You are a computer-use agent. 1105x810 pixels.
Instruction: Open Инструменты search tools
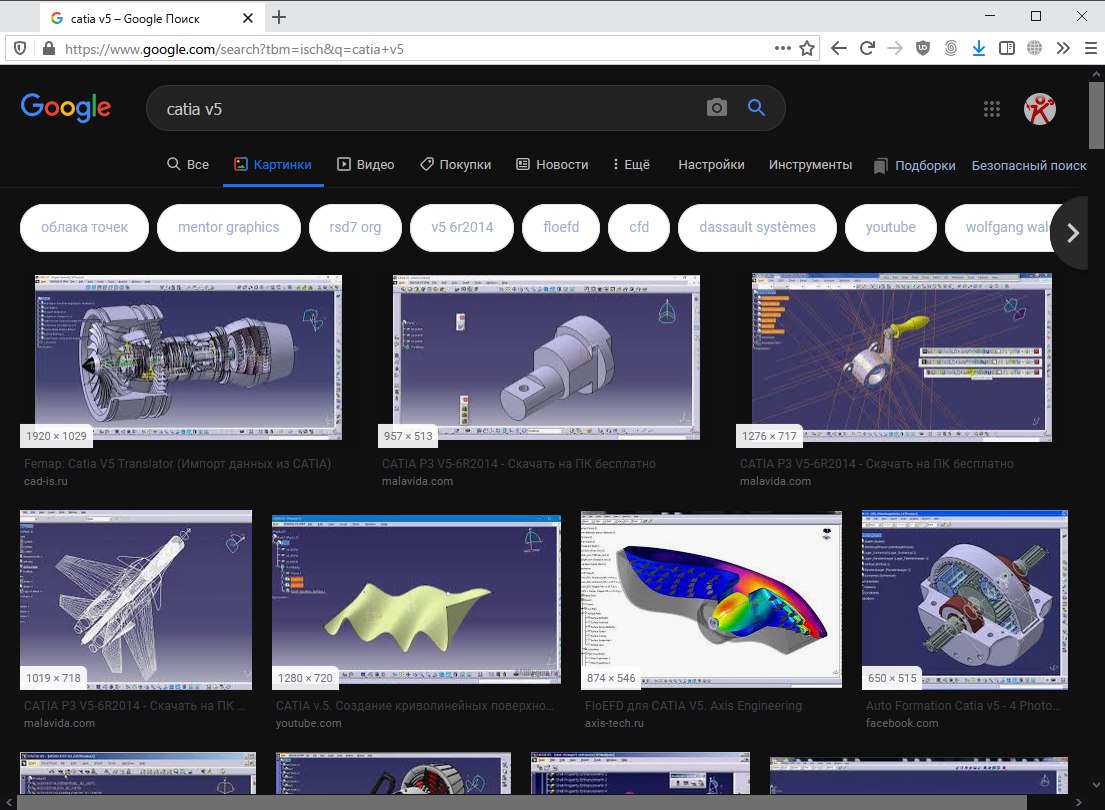click(x=810, y=164)
